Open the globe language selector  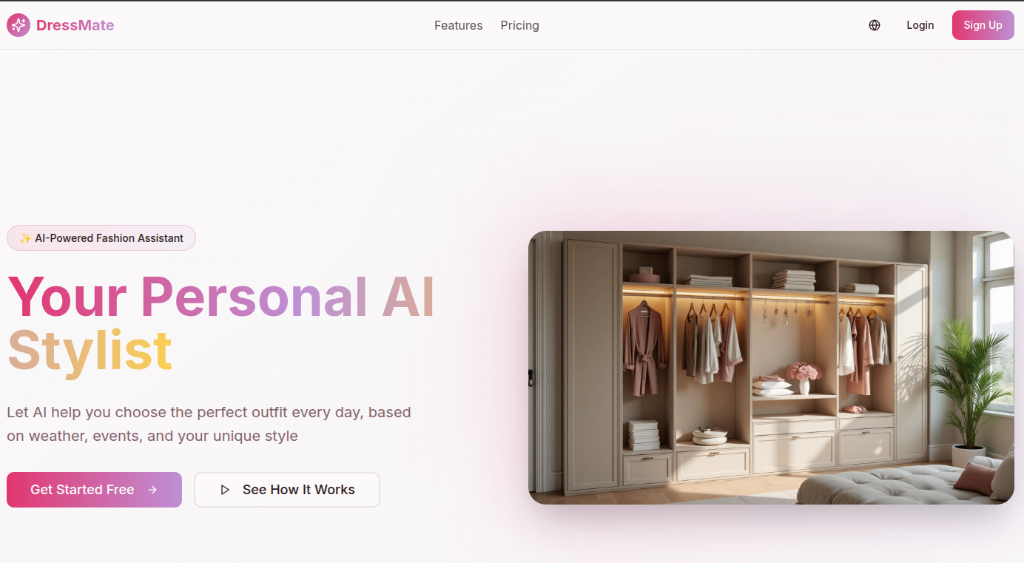(874, 25)
